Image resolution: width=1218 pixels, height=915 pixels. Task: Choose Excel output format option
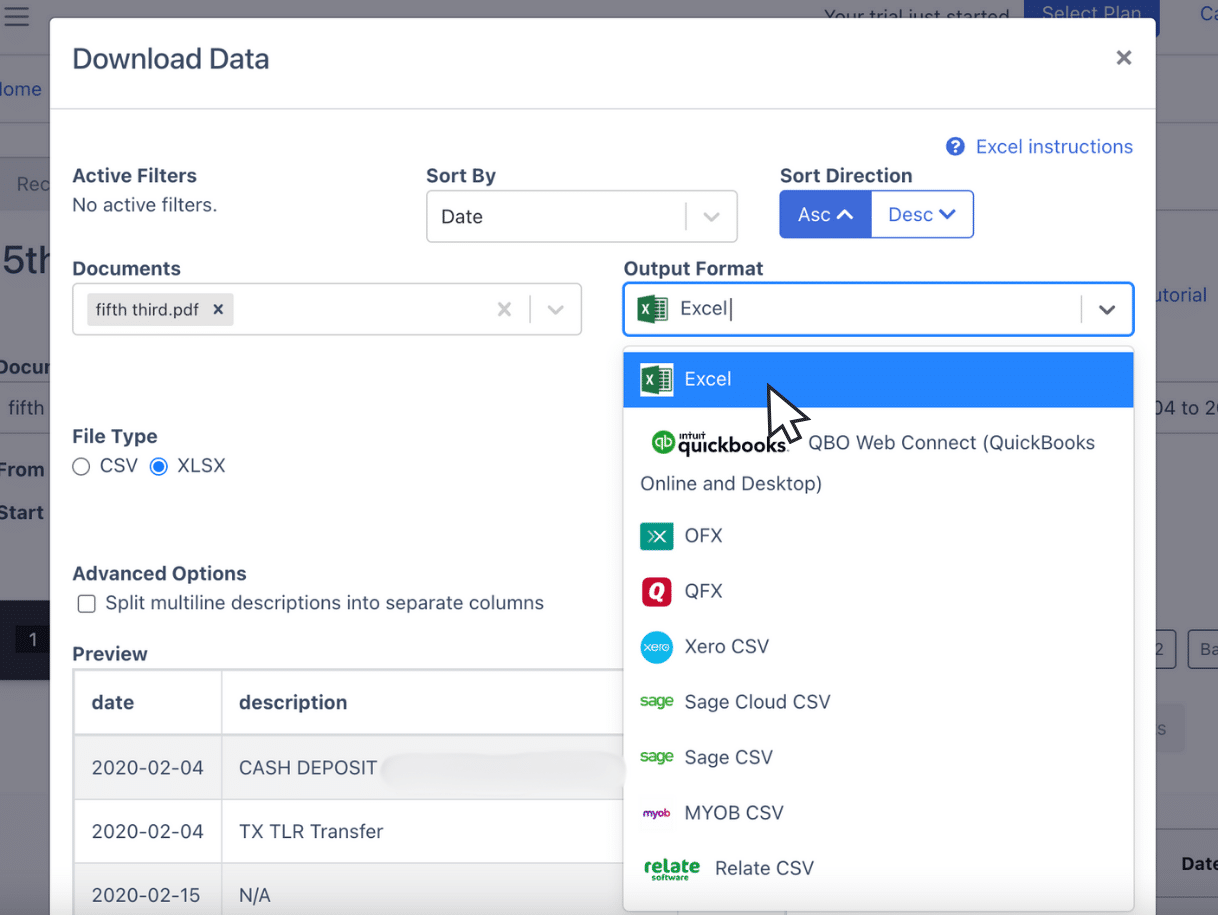click(878, 379)
